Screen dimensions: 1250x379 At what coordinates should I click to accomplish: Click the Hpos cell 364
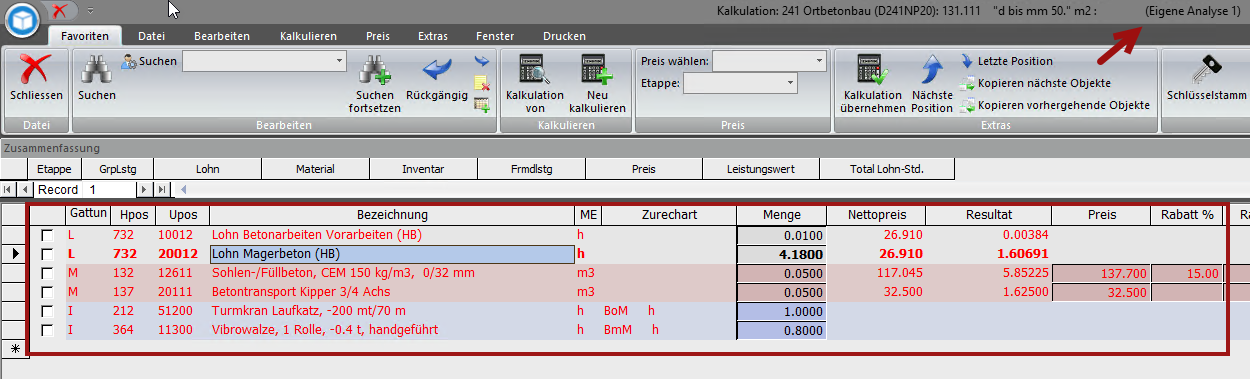[132, 330]
